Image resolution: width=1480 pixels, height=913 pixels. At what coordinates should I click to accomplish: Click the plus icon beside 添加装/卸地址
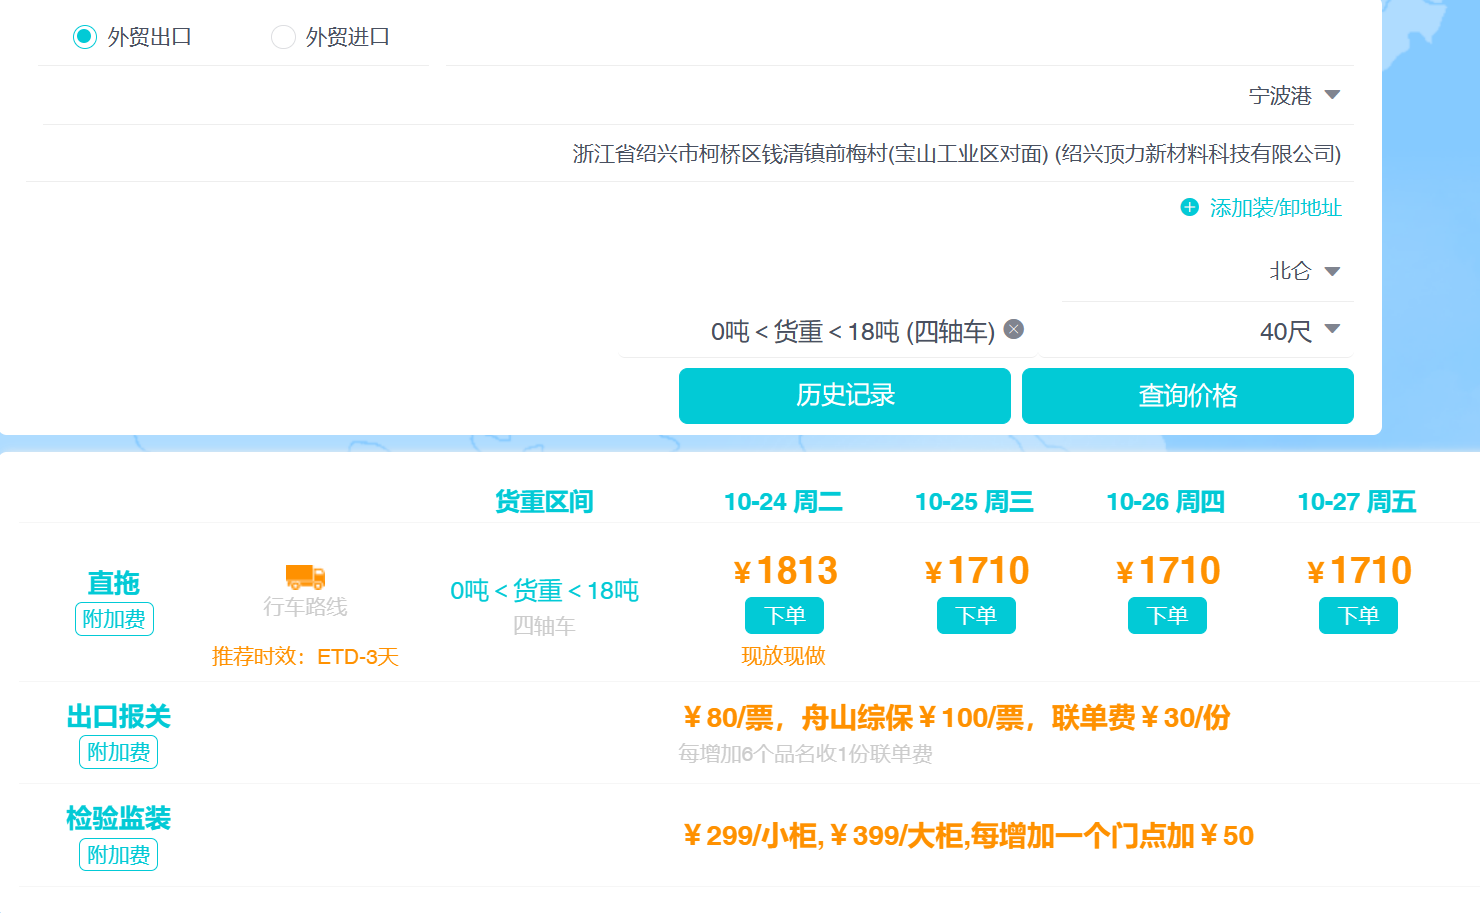(1189, 207)
